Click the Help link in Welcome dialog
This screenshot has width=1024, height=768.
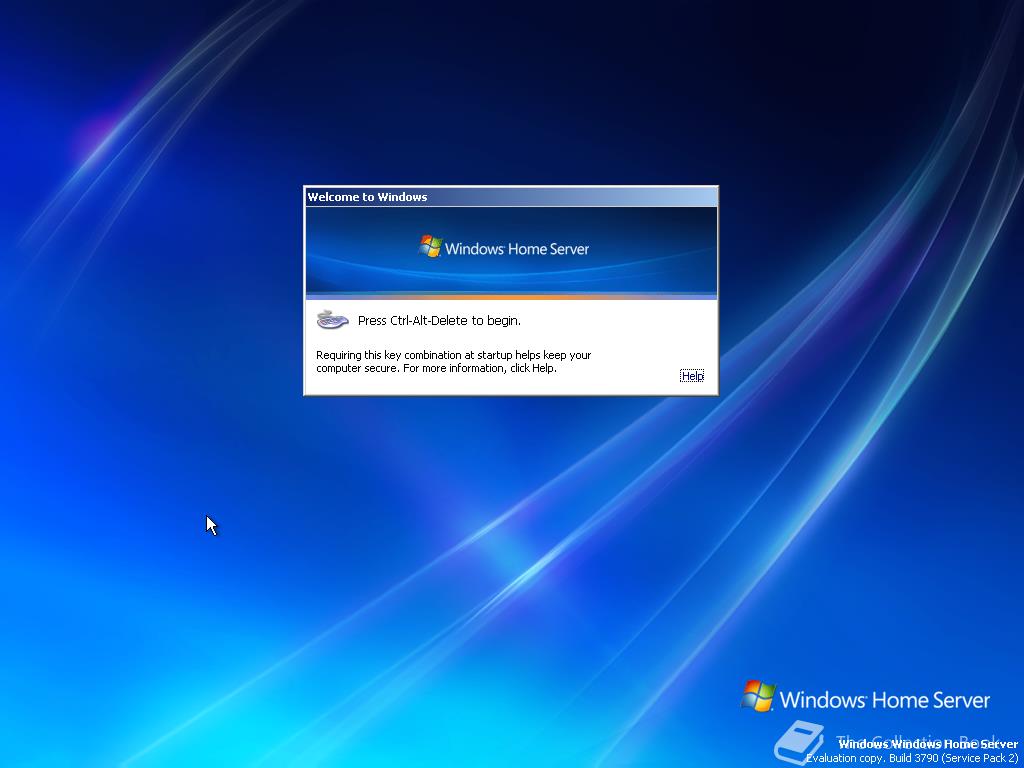click(692, 376)
